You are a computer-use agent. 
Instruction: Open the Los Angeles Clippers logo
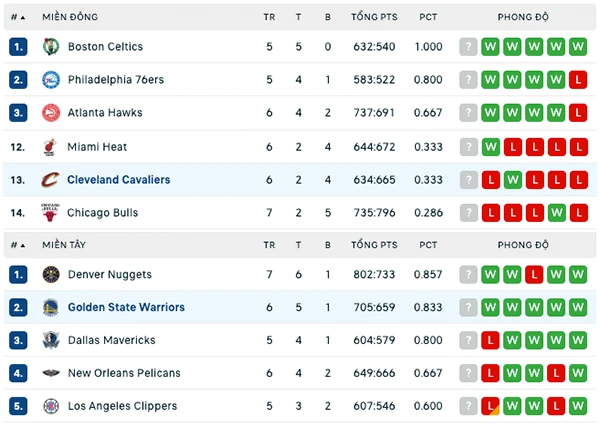coord(51,406)
